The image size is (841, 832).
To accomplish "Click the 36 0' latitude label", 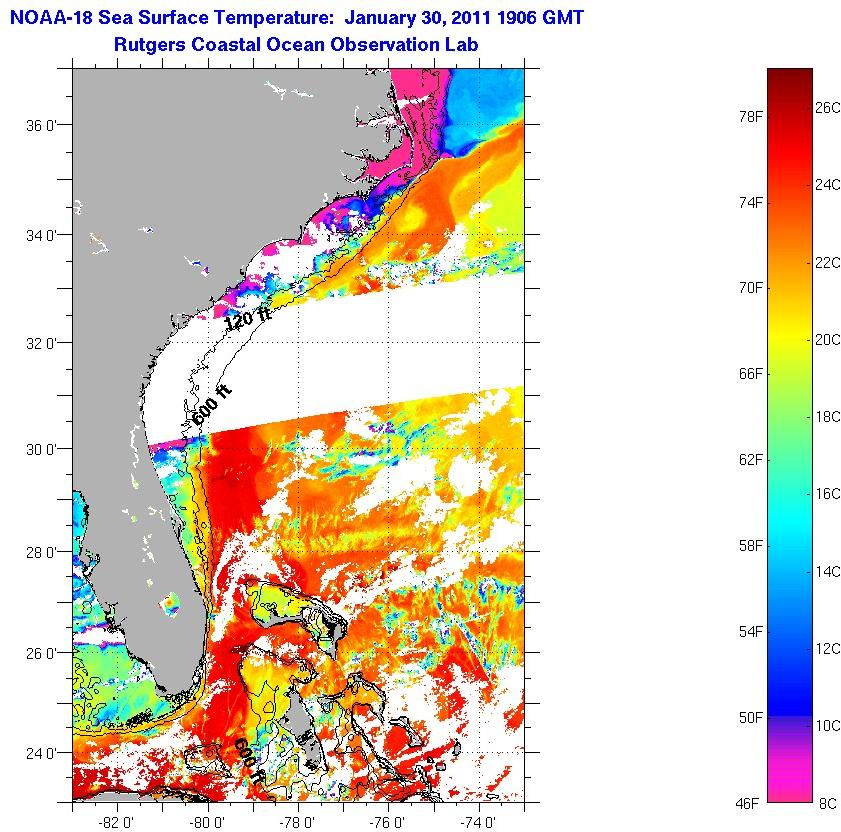I will click(41, 126).
